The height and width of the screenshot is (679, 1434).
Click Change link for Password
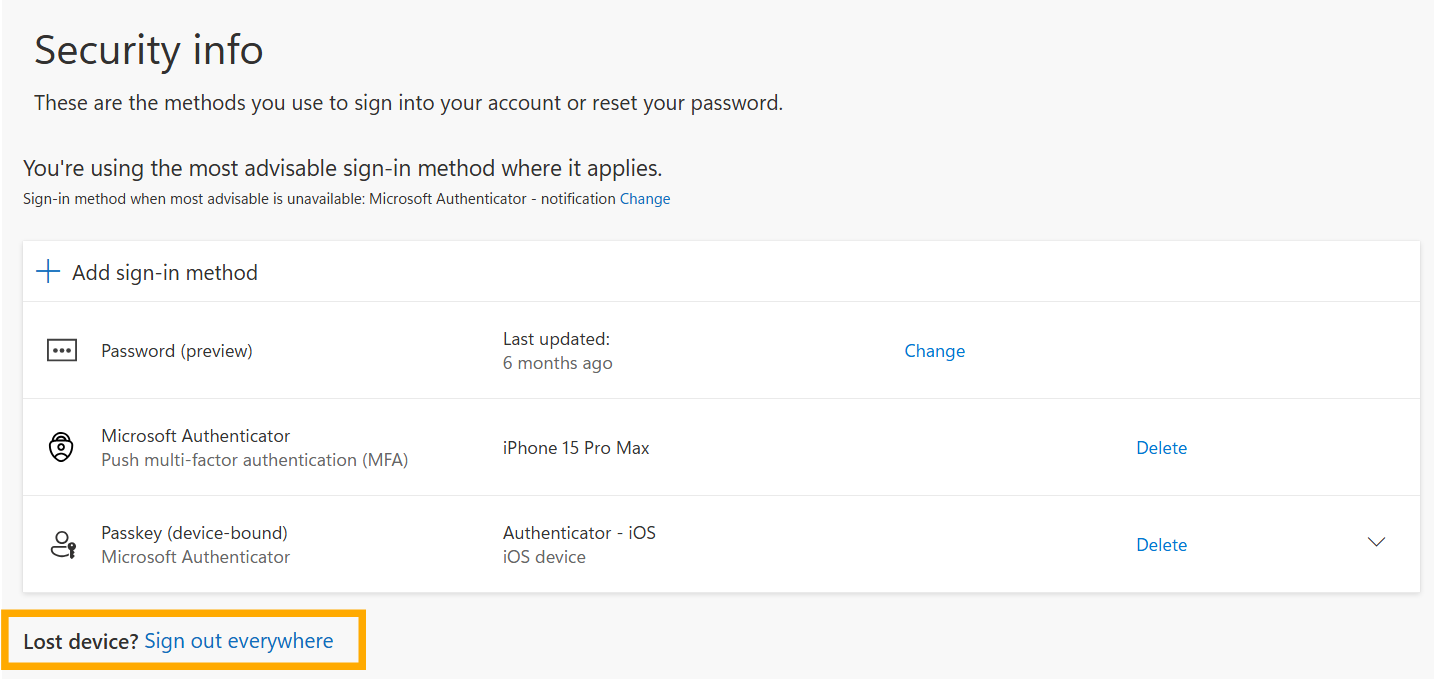934,351
